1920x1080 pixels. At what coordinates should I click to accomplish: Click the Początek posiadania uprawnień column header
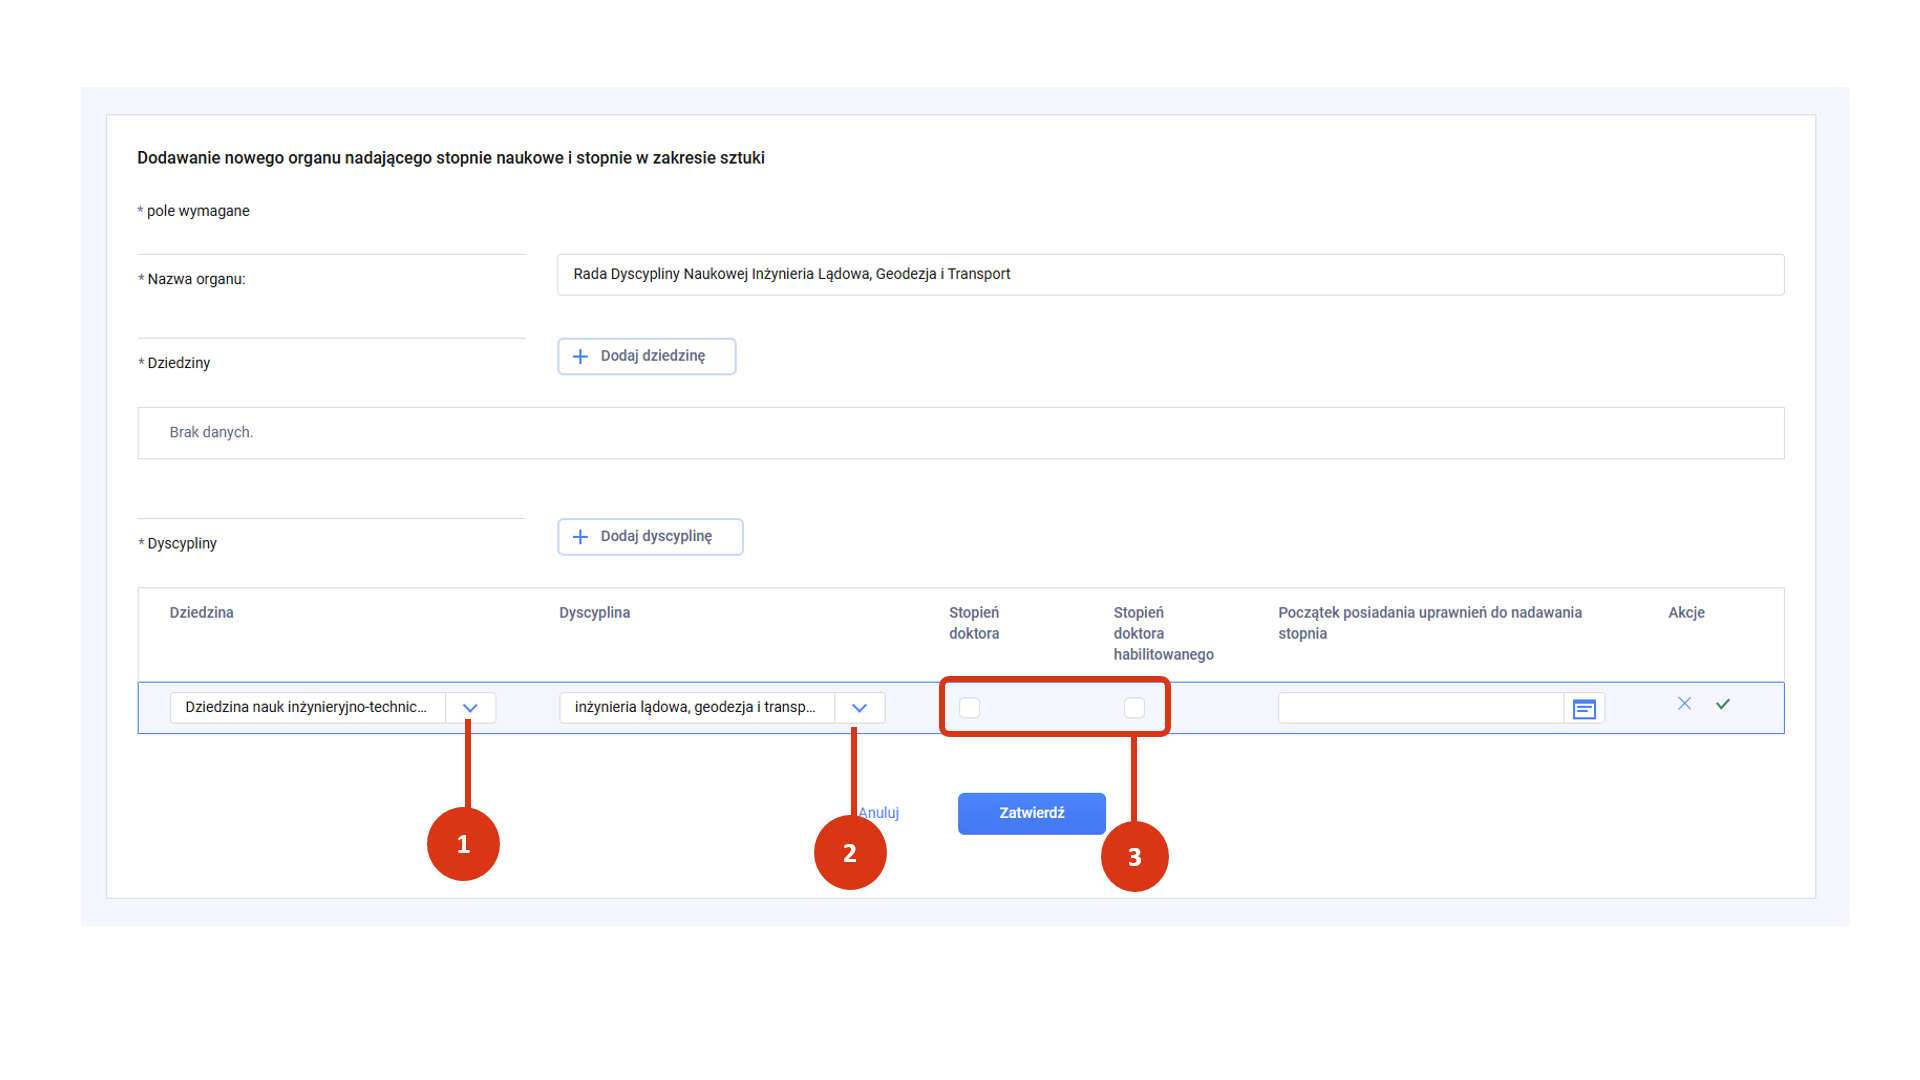(x=1430, y=623)
